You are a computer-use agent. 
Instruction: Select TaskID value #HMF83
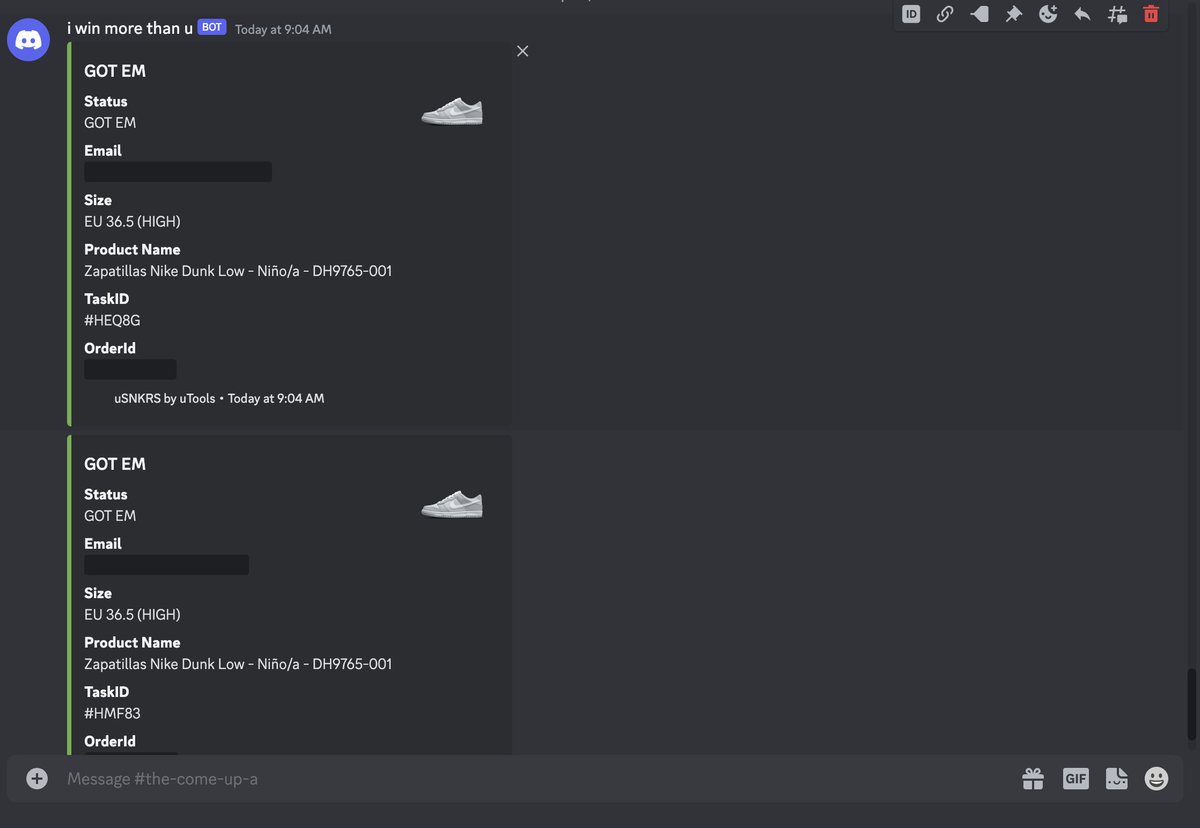coord(112,713)
